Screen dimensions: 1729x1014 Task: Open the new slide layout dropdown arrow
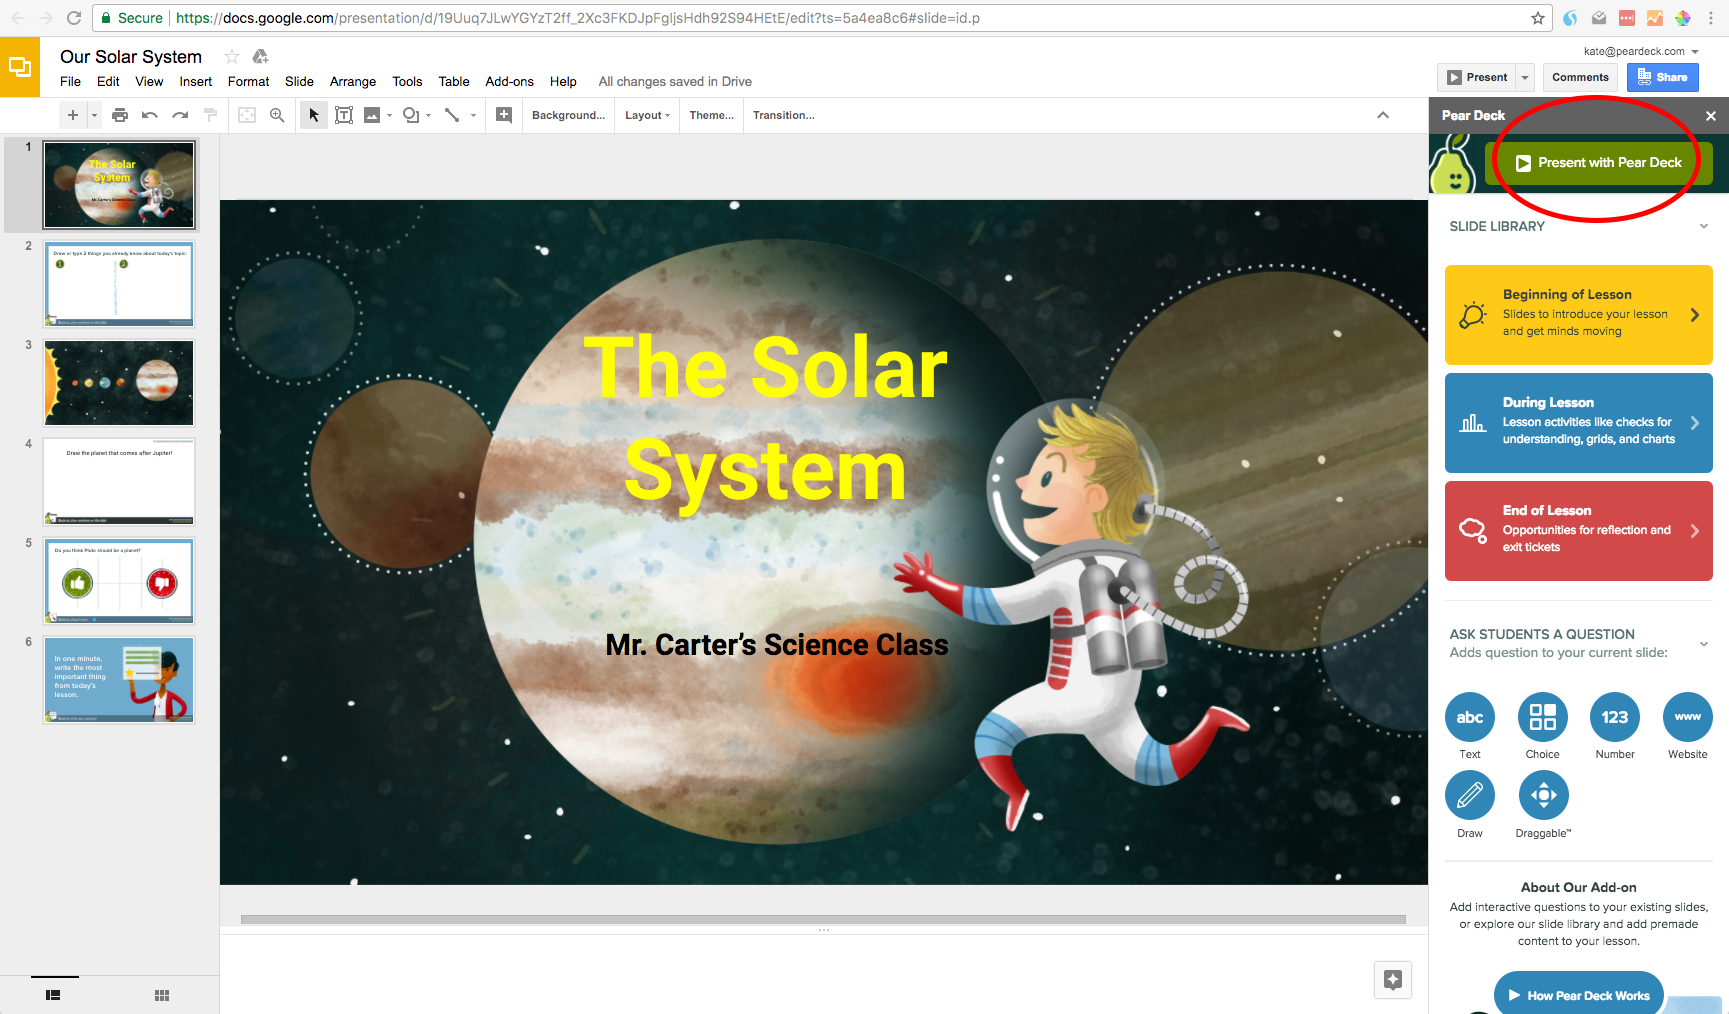pos(95,115)
